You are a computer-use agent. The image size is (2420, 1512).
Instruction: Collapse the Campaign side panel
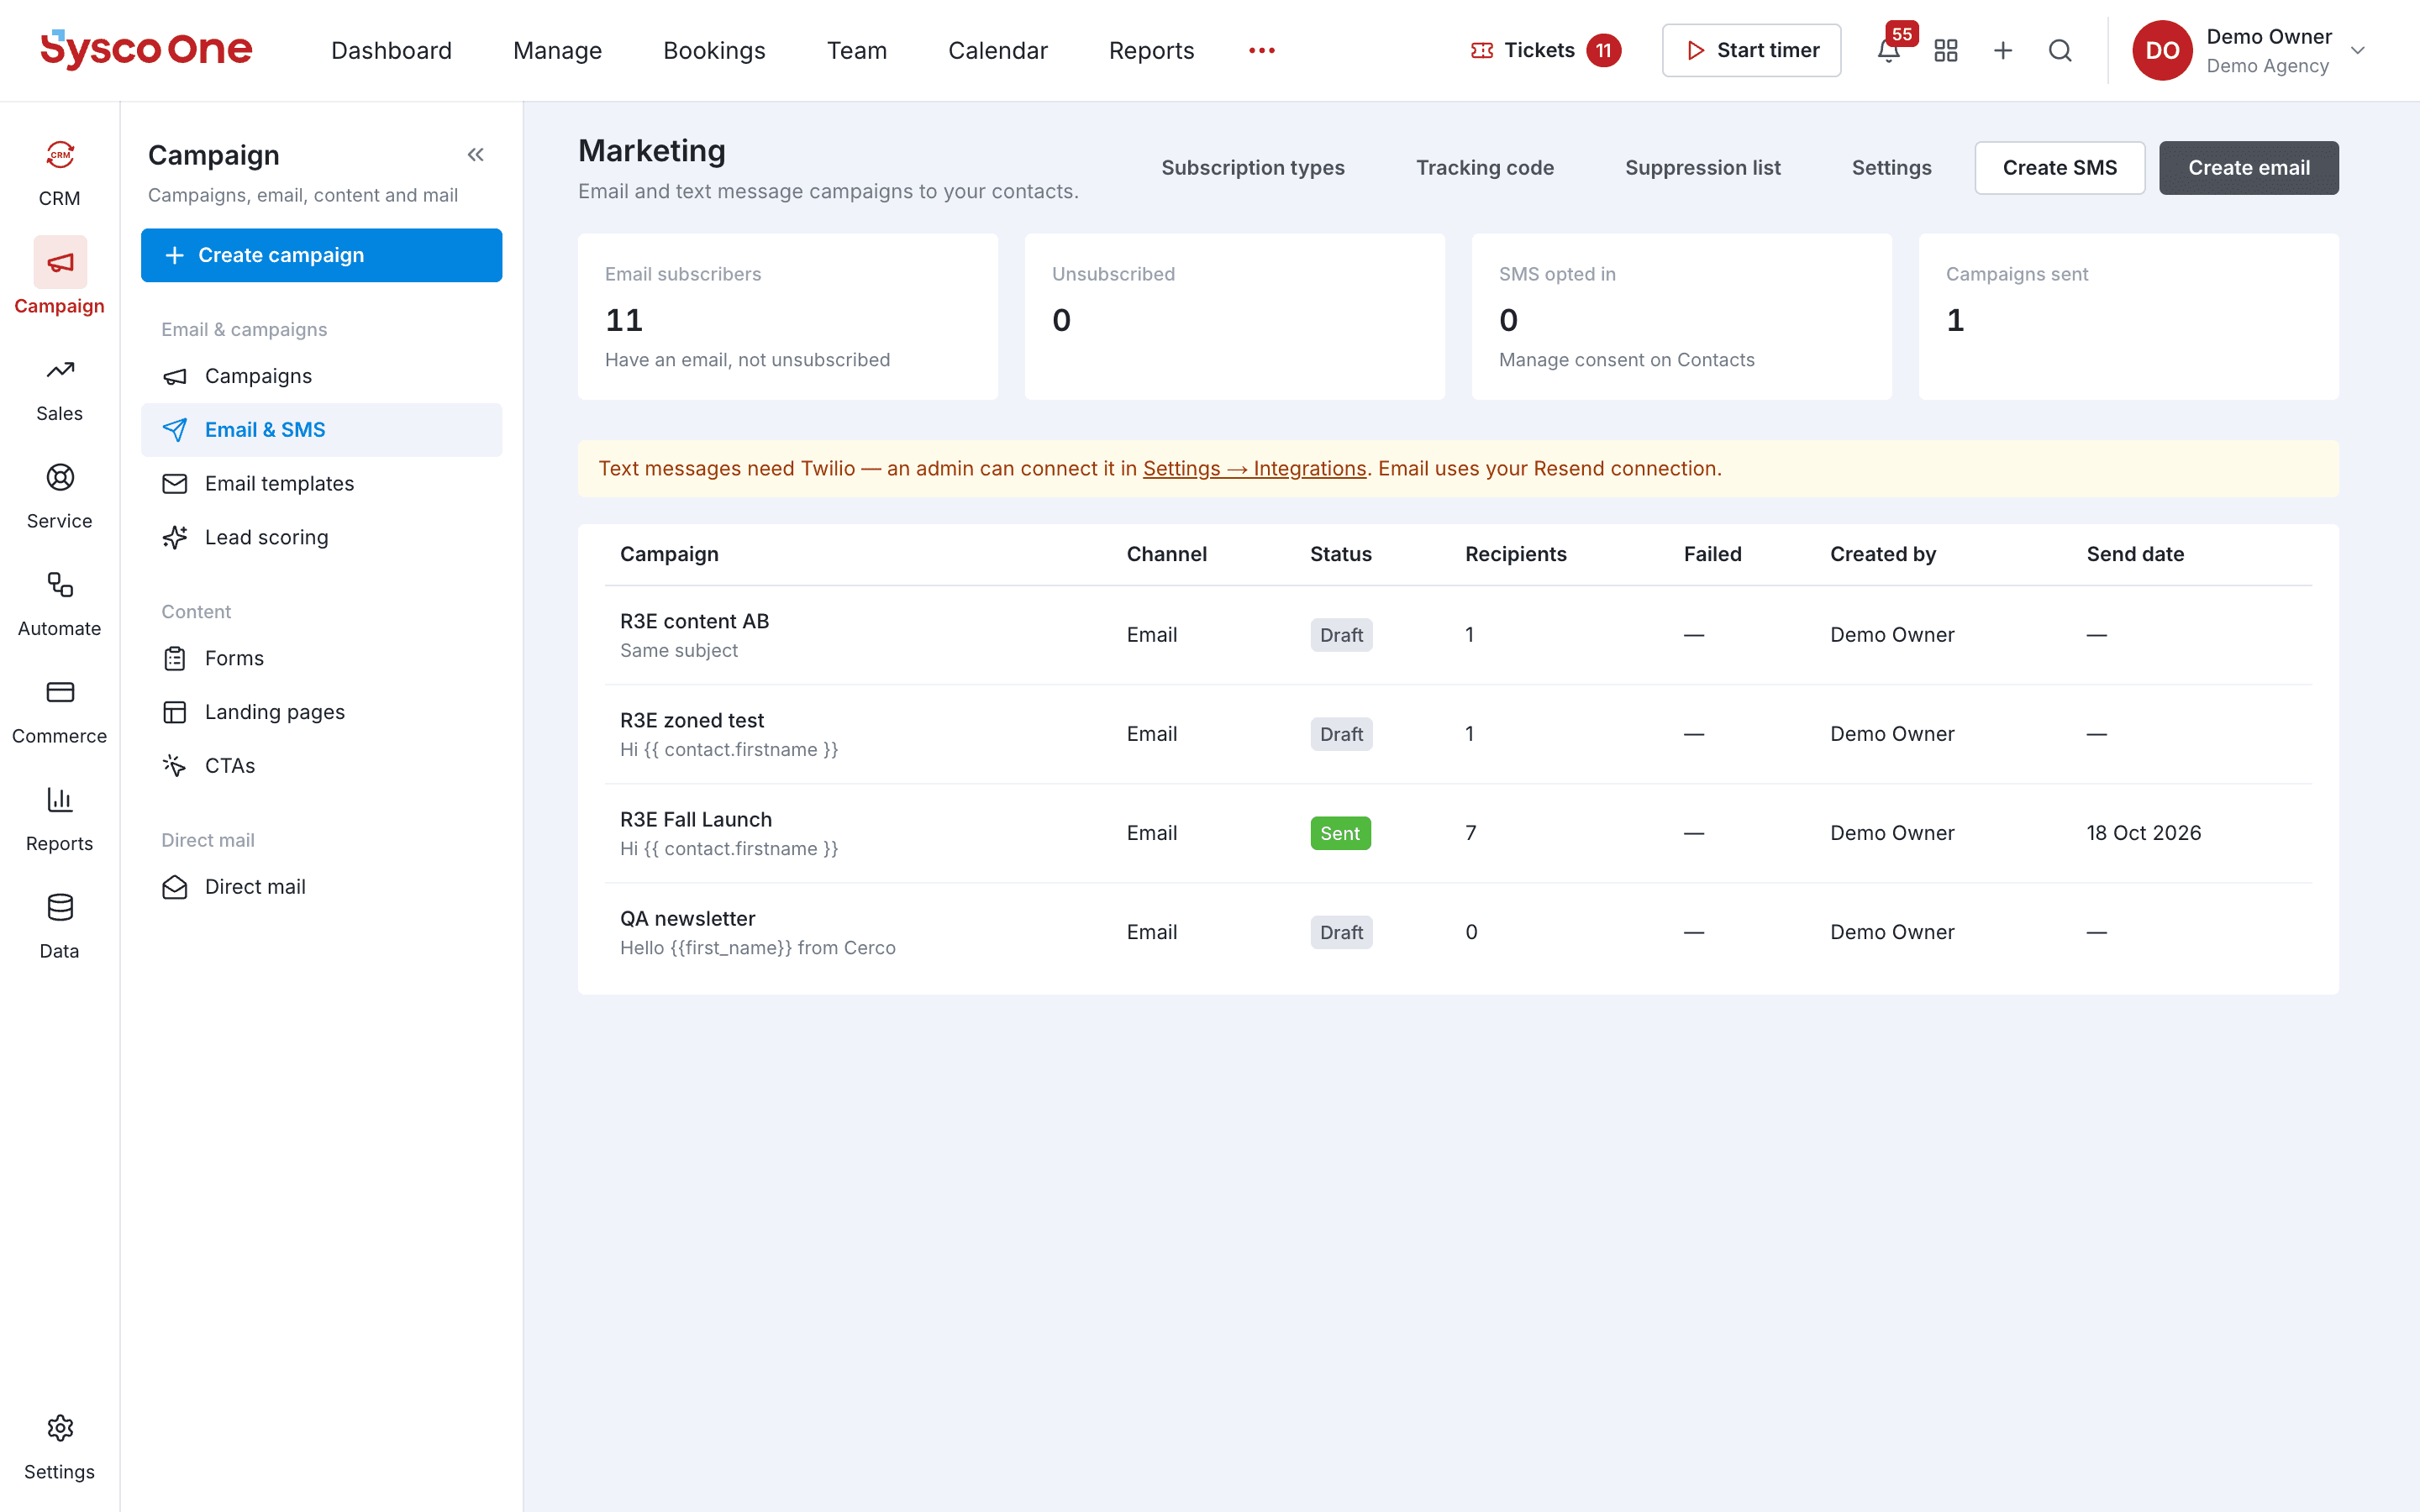point(476,155)
